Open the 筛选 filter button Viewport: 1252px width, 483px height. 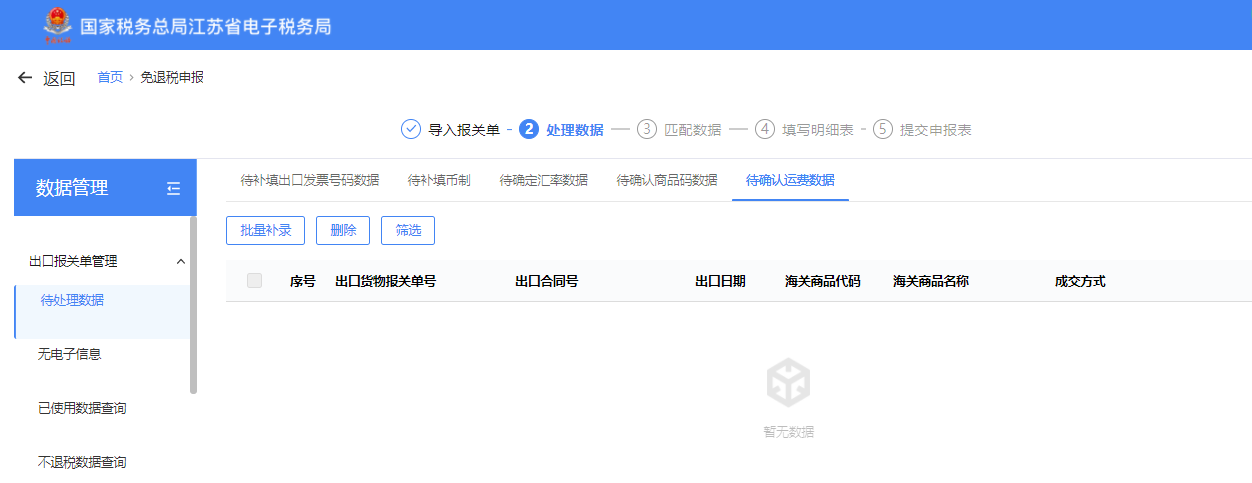point(408,230)
